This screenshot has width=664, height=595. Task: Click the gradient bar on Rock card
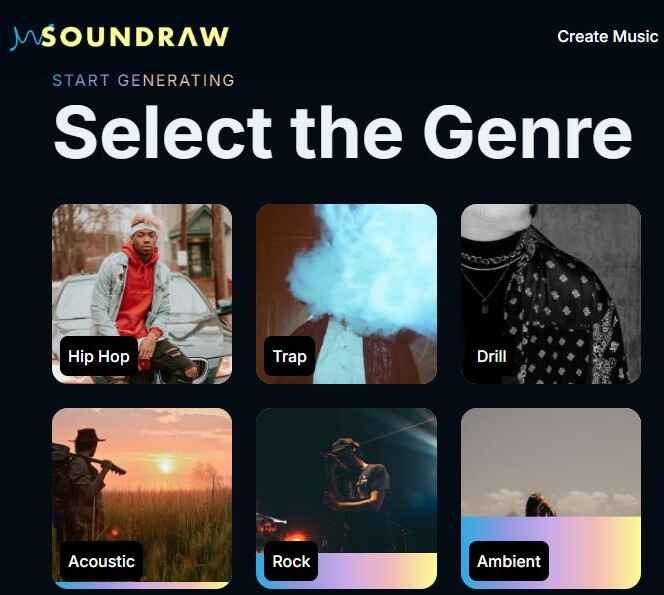[377, 570]
